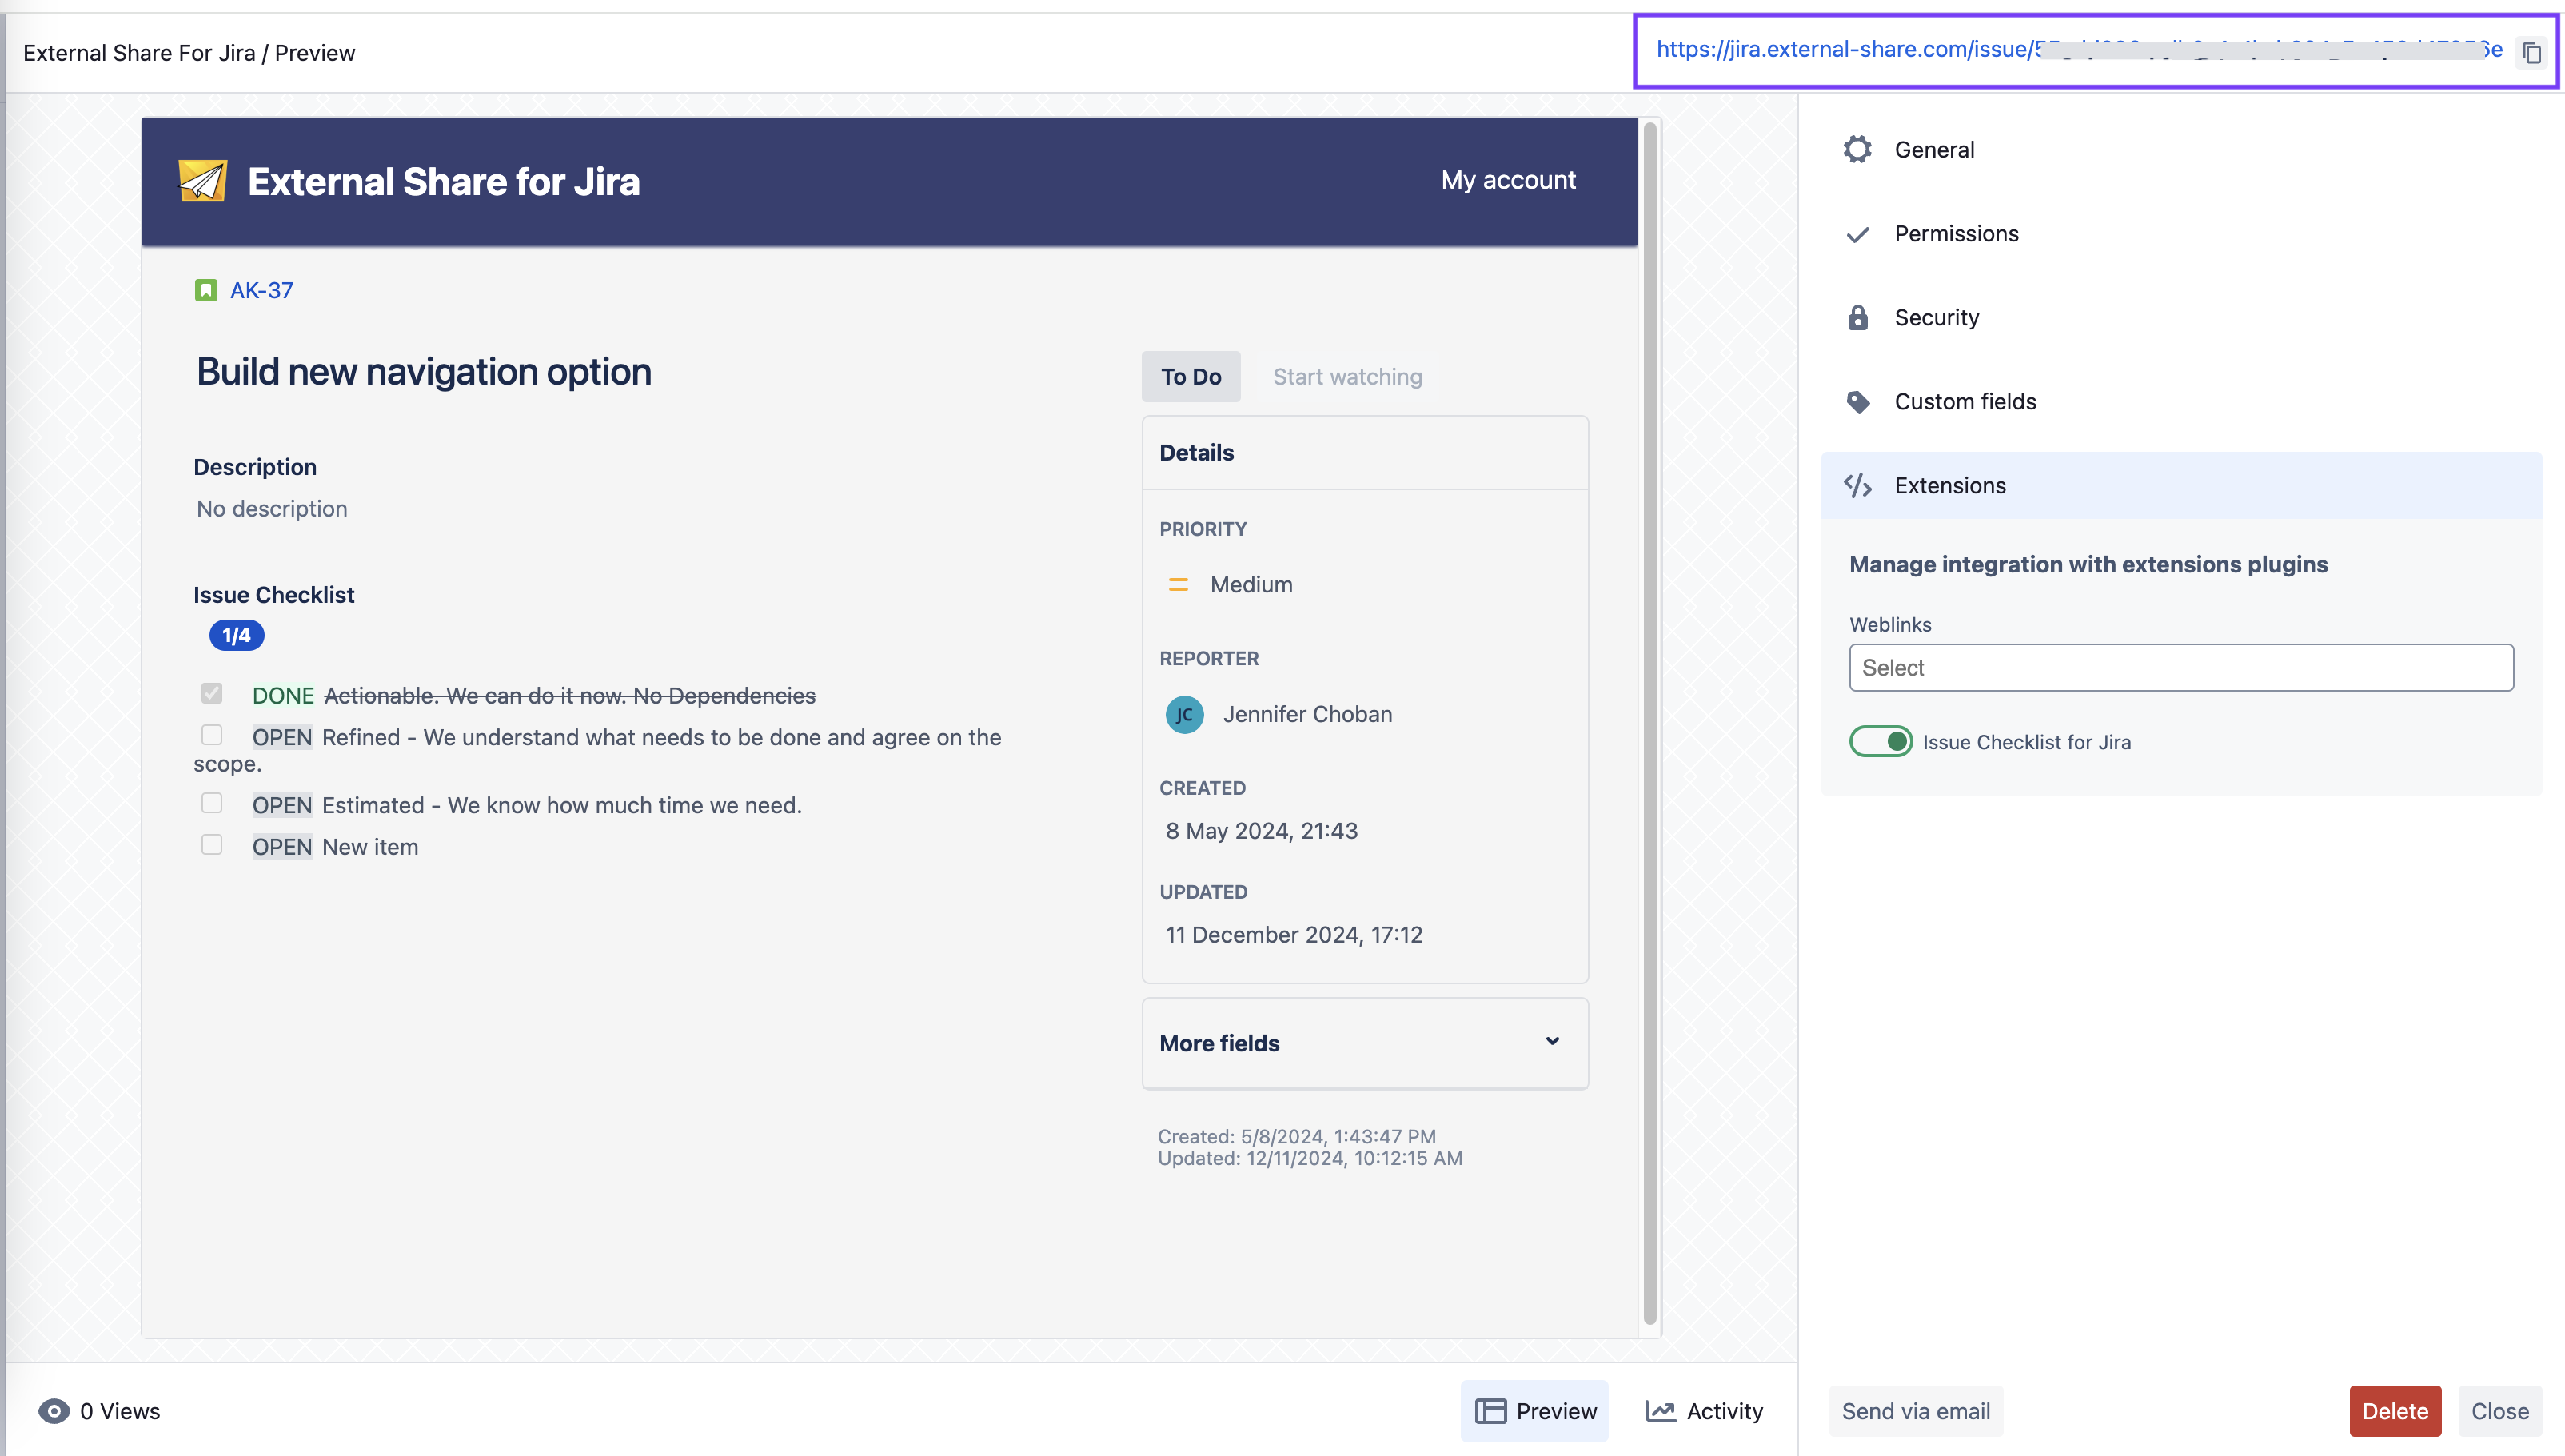Click the JC reporter avatar

(x=1184, y=715)
